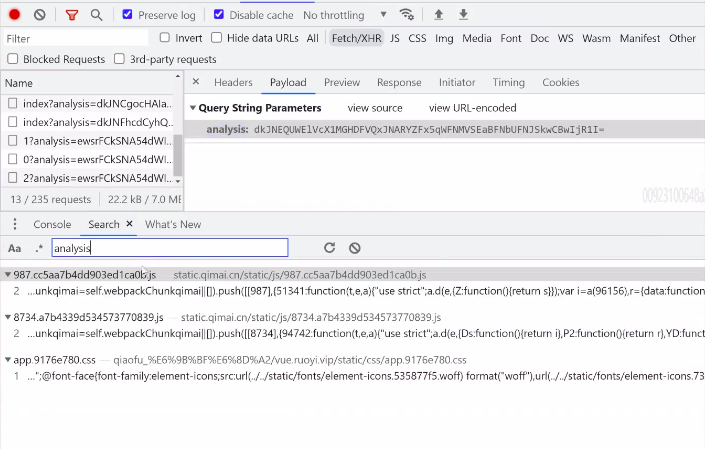This screenshot has height=449, width=705.
Task: Check Blocked Requests checkbox
Action: click(13, 58)
